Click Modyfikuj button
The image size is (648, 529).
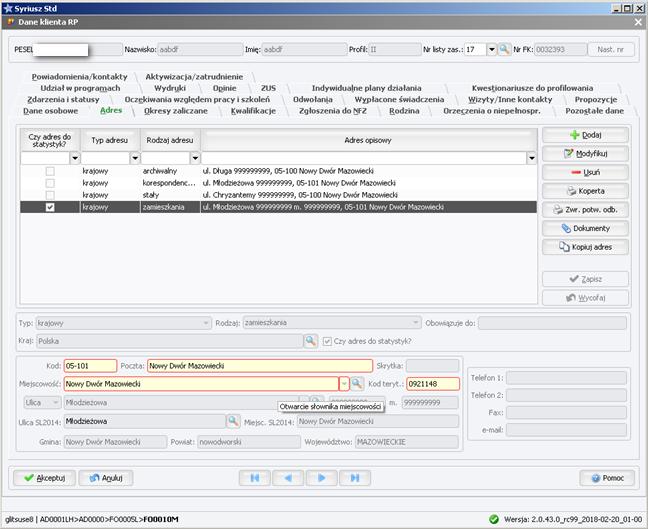(x=585, y=153)
